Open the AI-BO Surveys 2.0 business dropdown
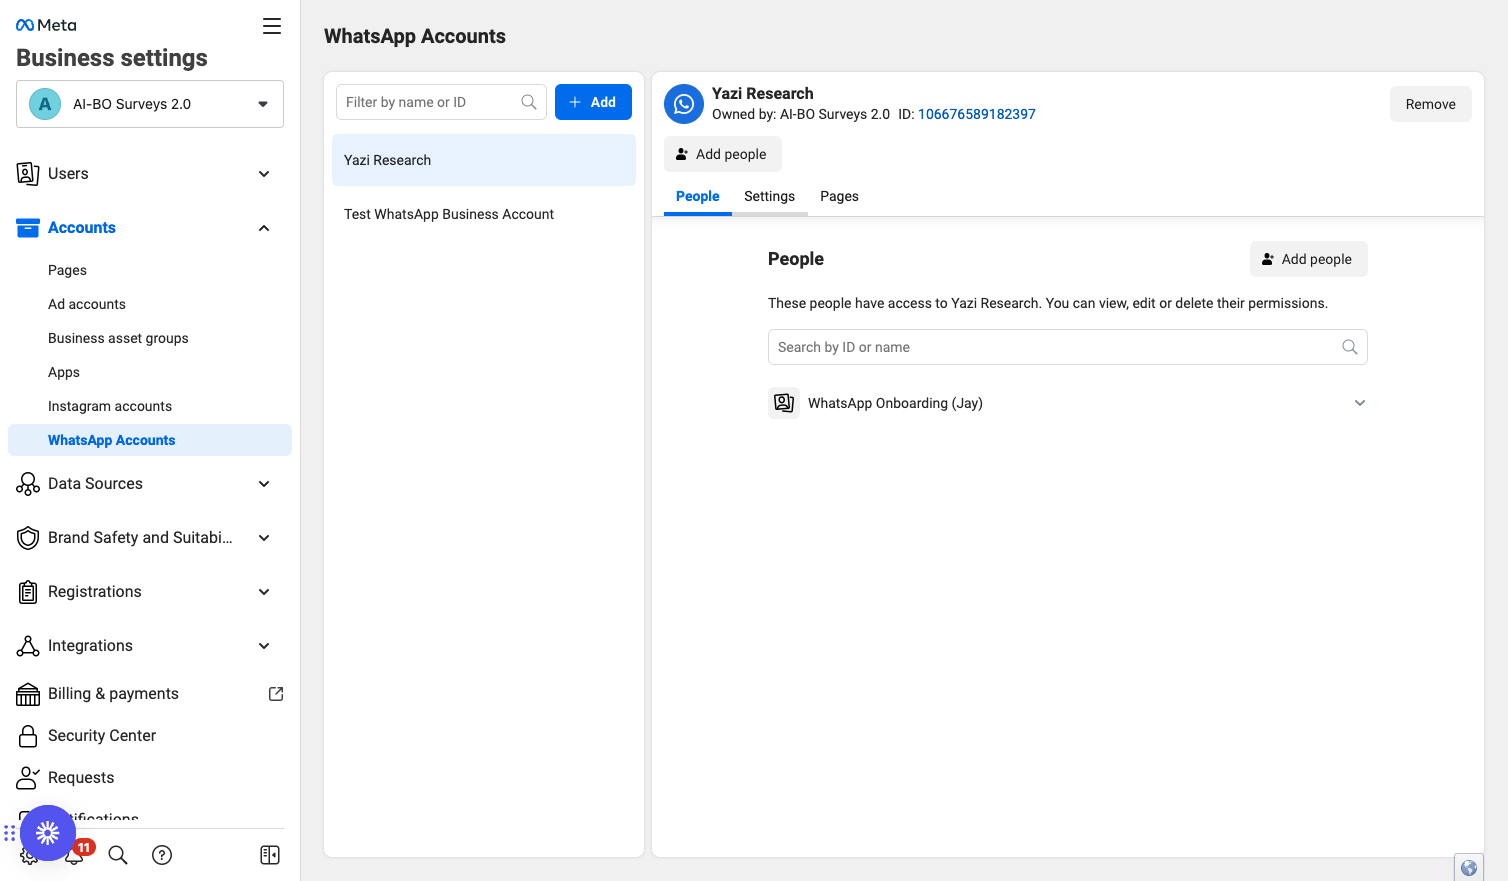 click(x=150, y=104)
